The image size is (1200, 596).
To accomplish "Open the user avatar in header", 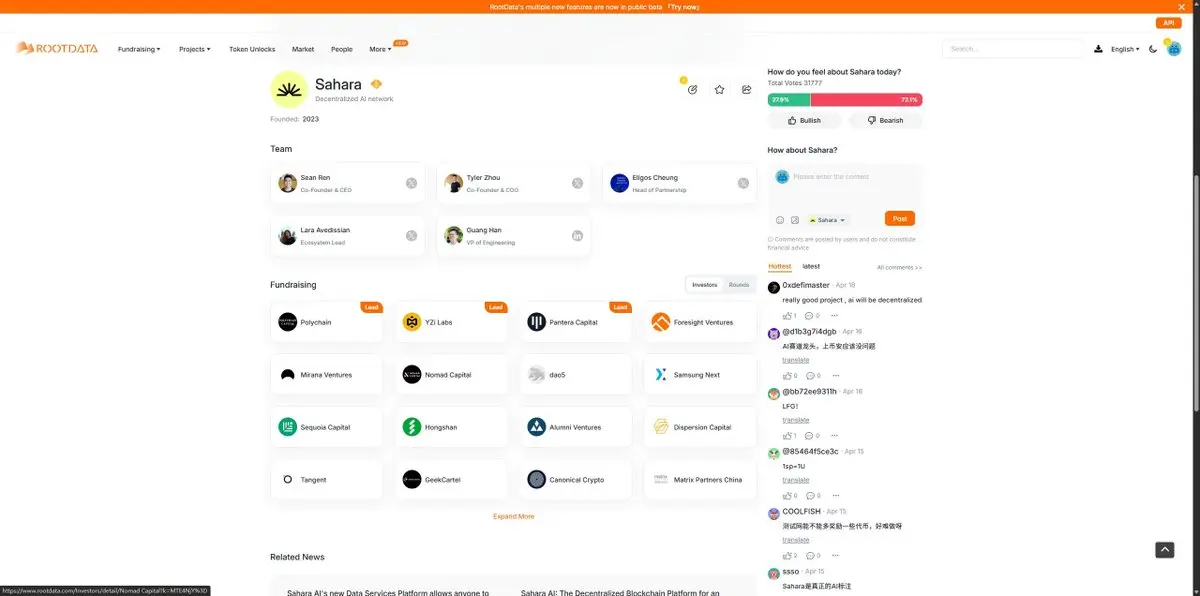I will tap(1174, 48).
